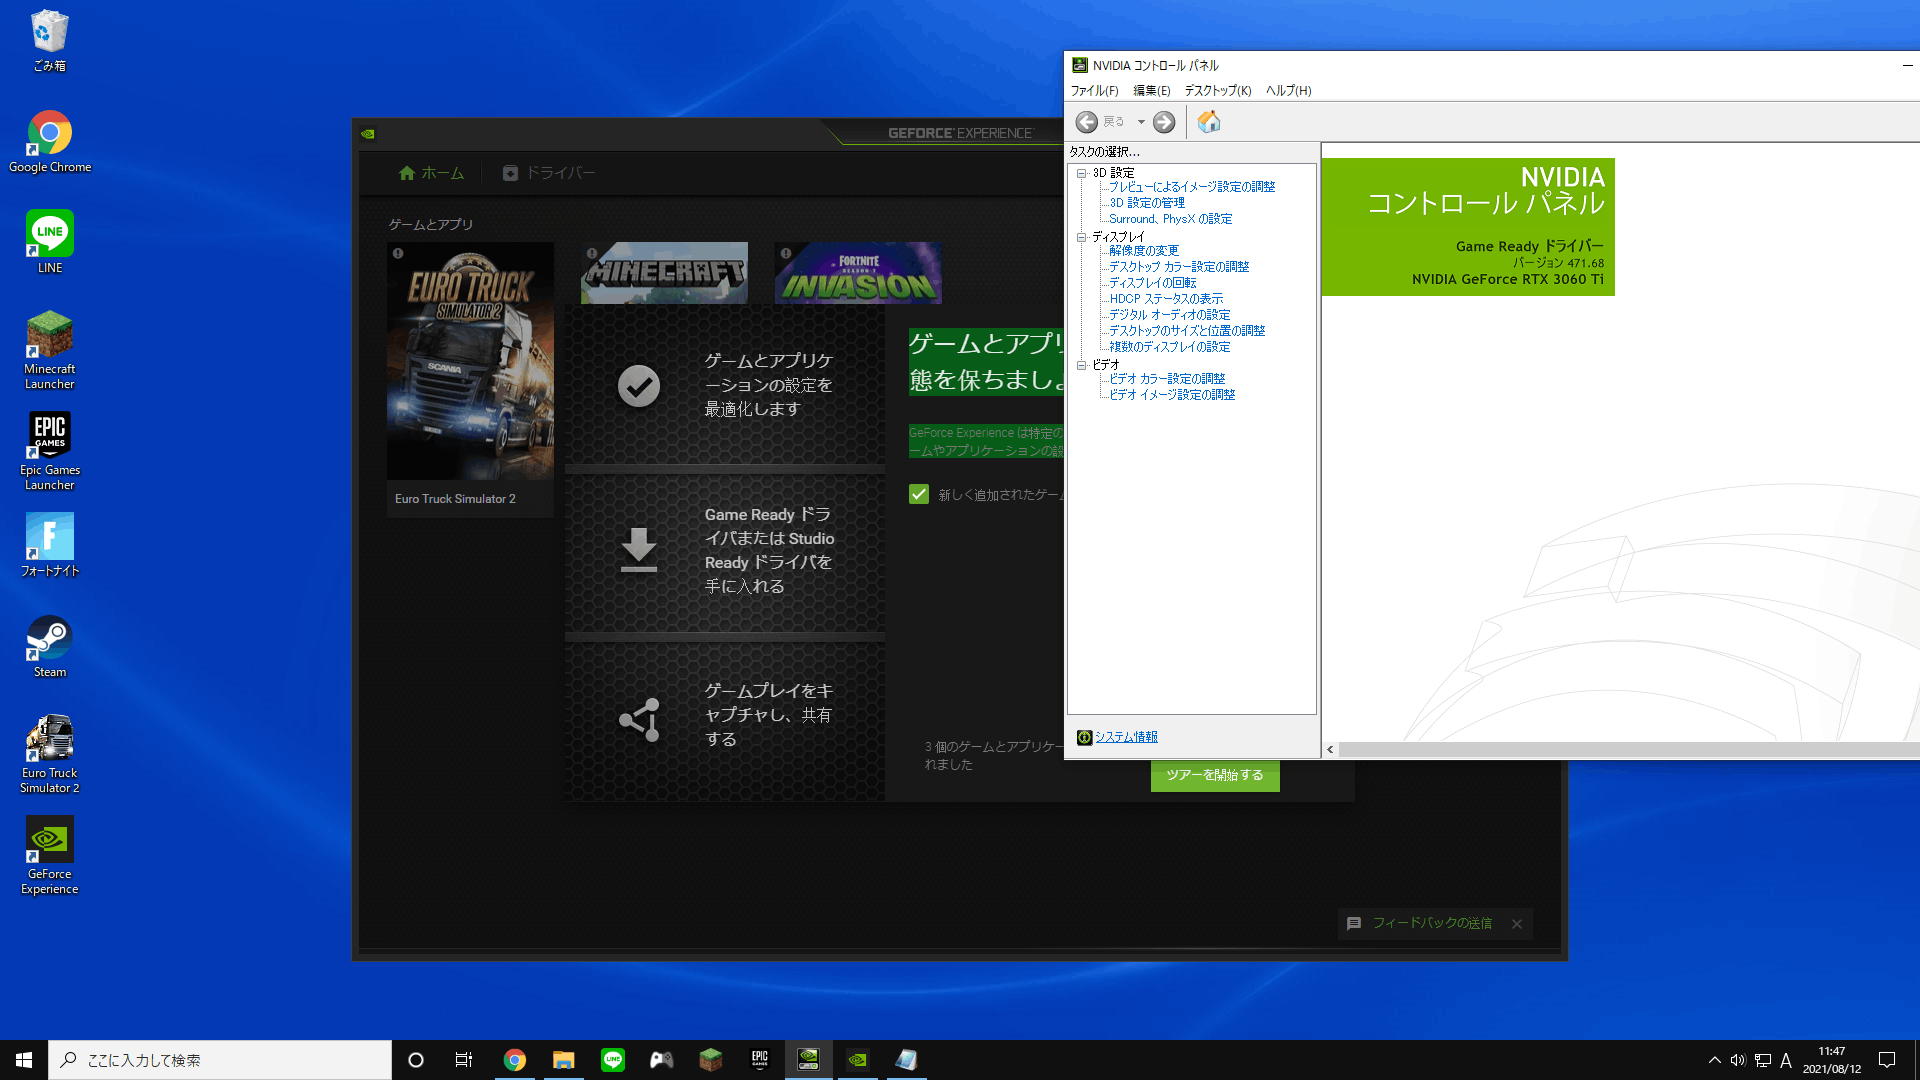Click the volume icon in system tray
This screenshot has width=1920, height=1080.
(1738, 1060)
